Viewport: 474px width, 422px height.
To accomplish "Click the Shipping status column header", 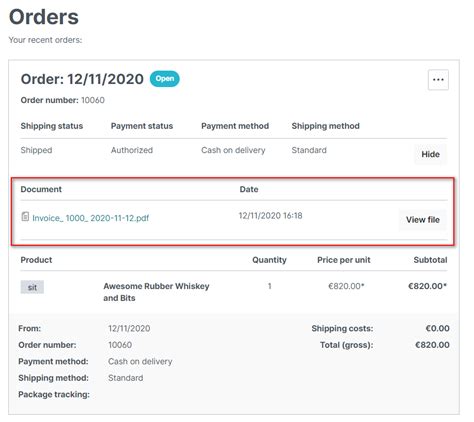I will (x=52, y=126).
